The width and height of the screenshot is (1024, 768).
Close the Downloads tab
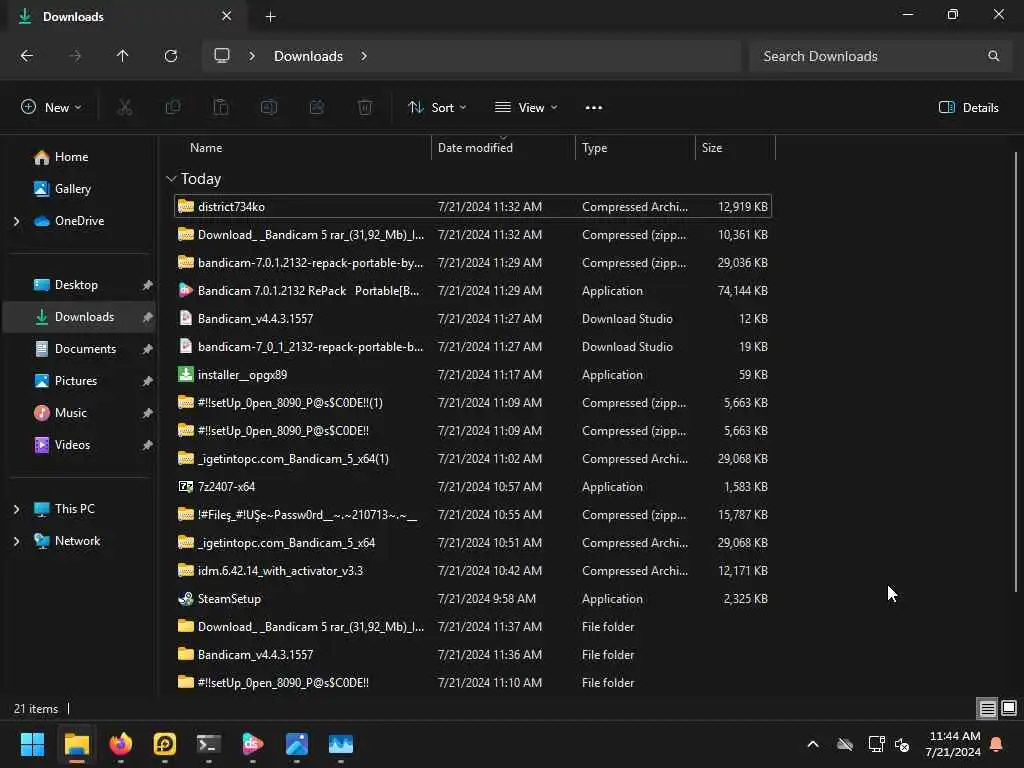click(x=227, y=16)
